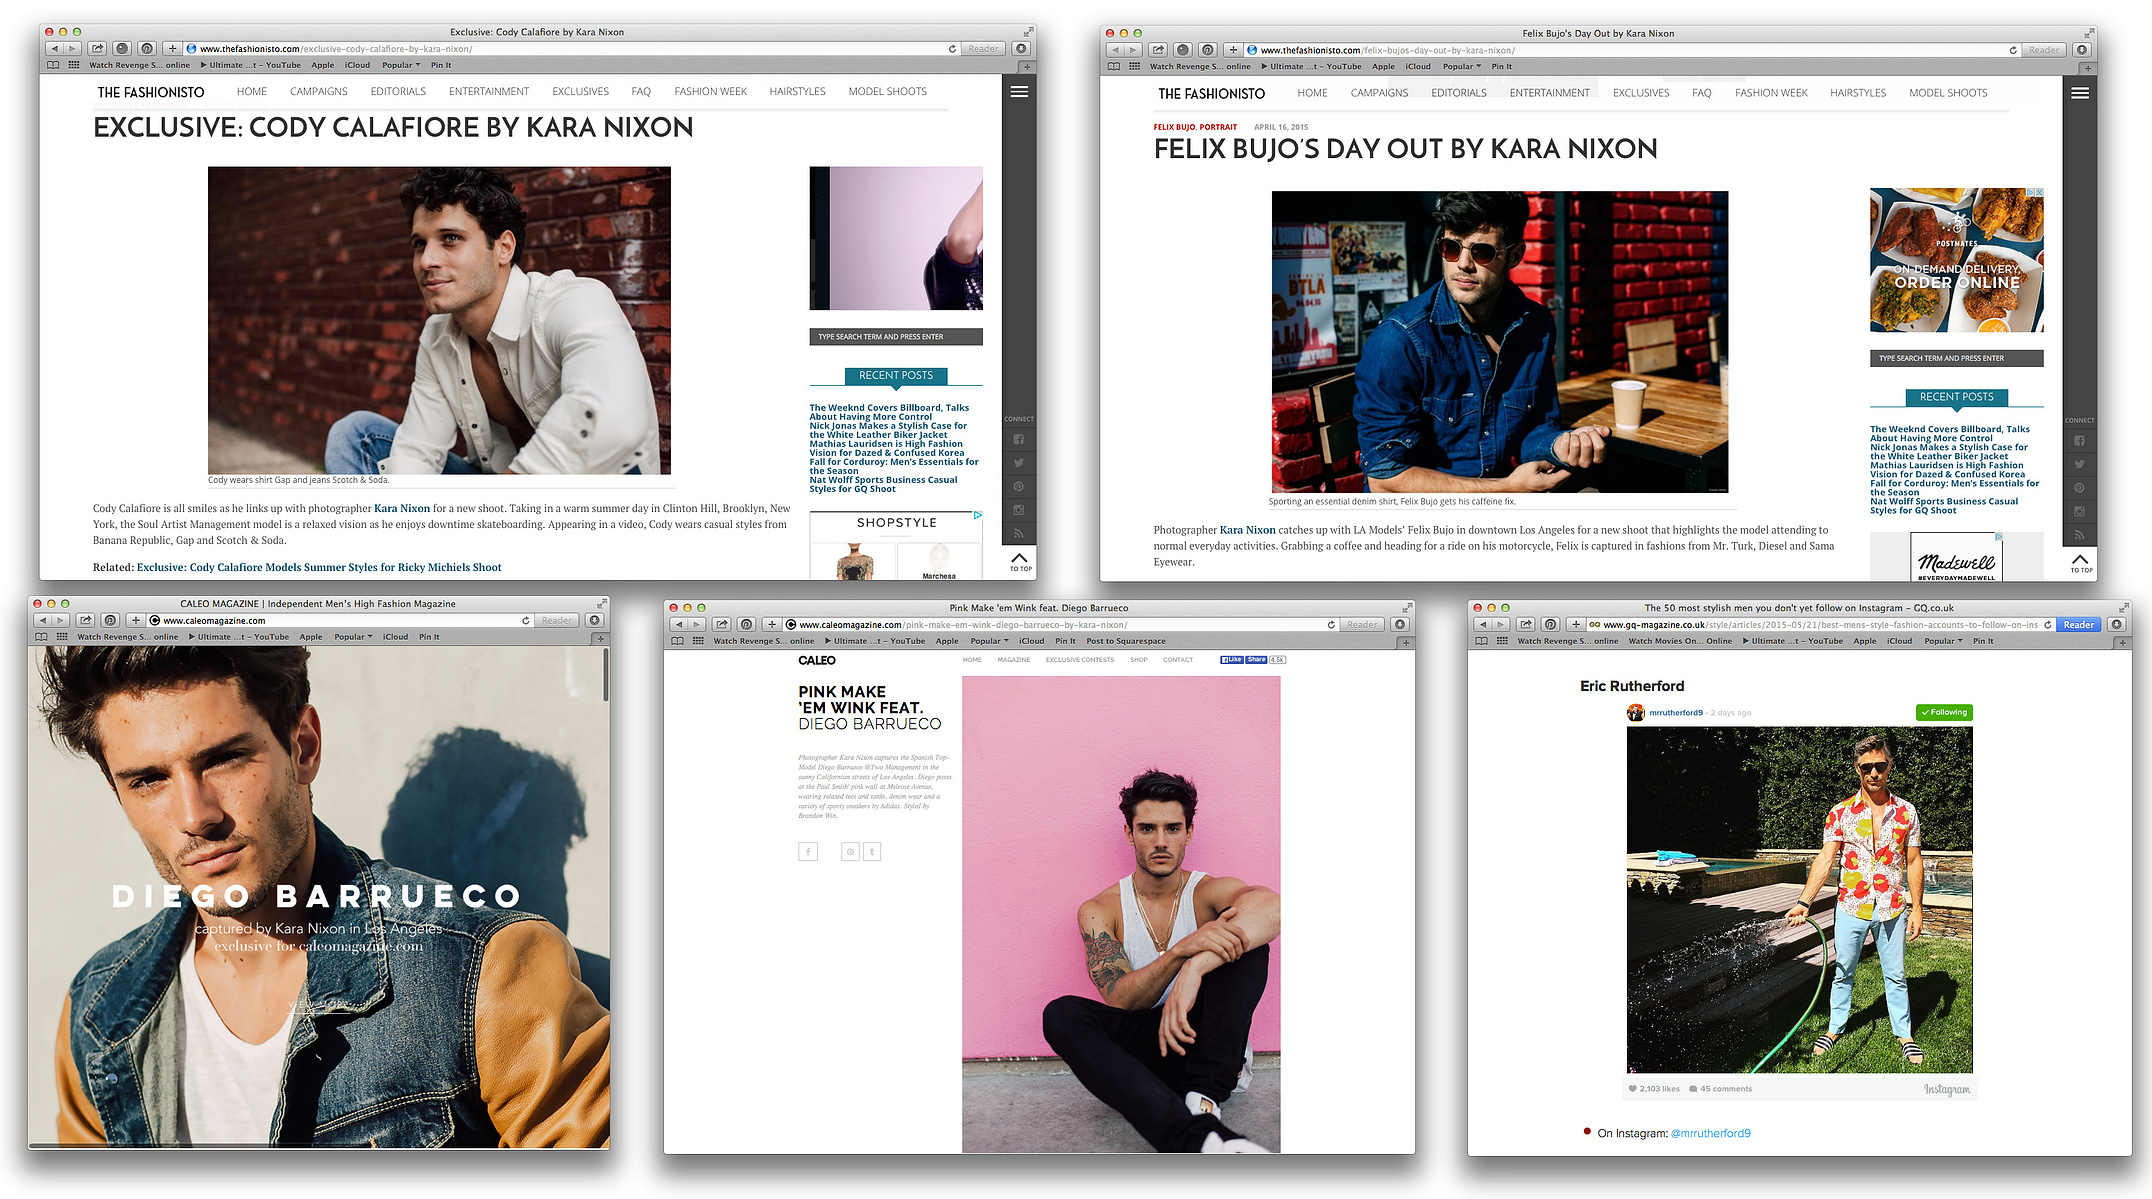This screenshot has height=1199, width=2152.
Task: Click Pinterest icon in Pink Make 'em Wink window
Action: (x=746, y=624)
